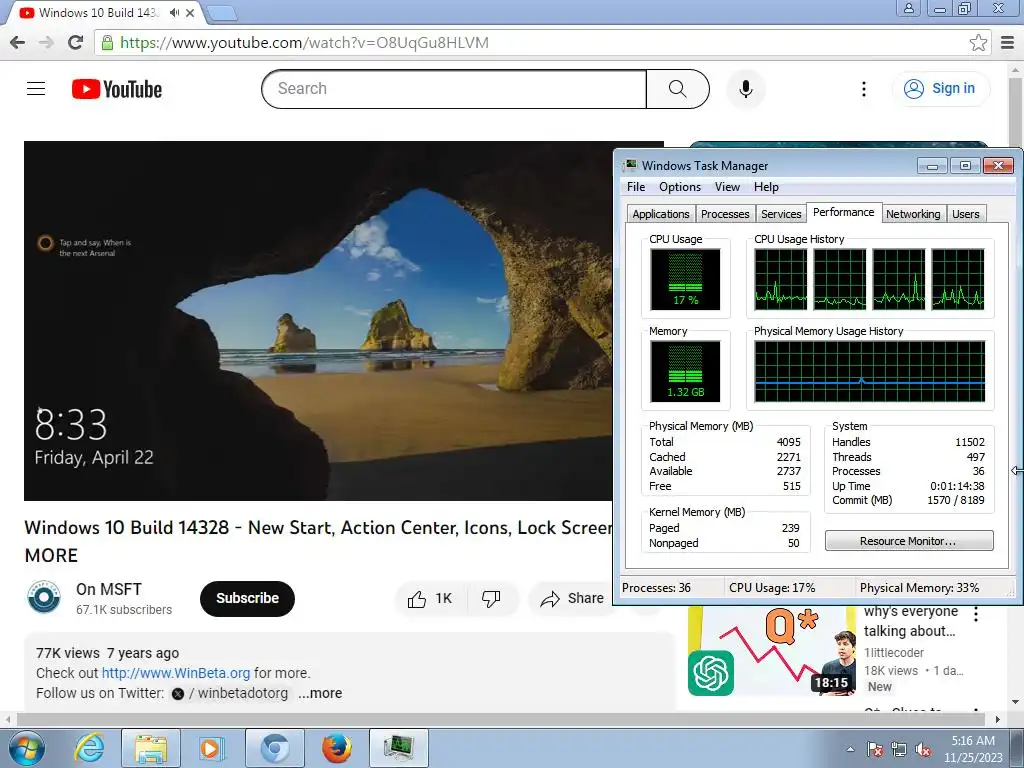Screen dimensions: 1024x768
Task: Open the taskbar clock and date
Action: 973,749
